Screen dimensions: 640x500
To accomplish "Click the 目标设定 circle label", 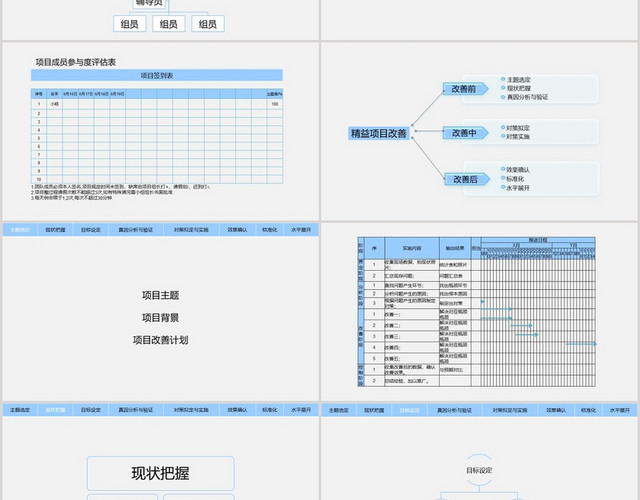I will (479, 470).
